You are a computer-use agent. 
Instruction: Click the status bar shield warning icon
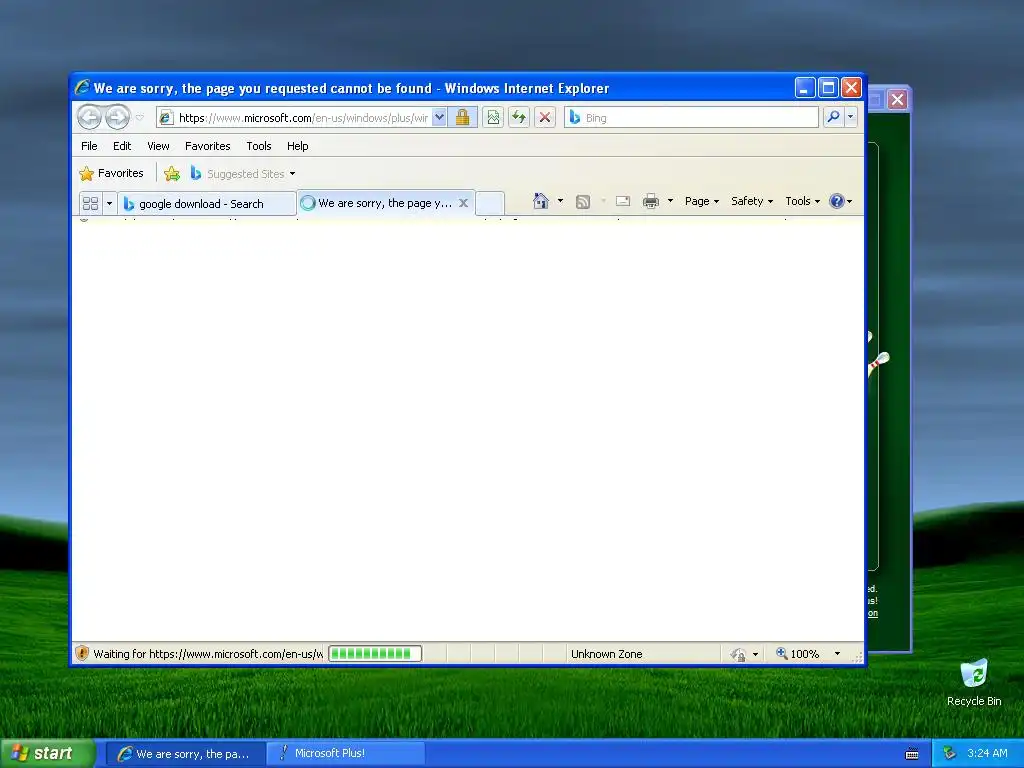pyautogui.click(x=82, y=653)
